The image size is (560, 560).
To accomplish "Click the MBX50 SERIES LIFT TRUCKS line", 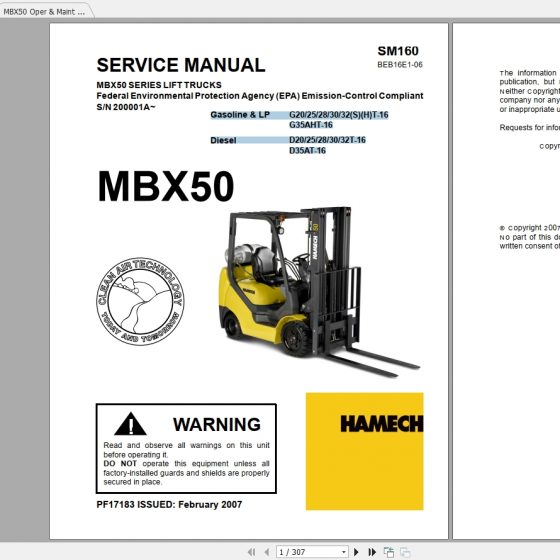I will click(159, 85).
